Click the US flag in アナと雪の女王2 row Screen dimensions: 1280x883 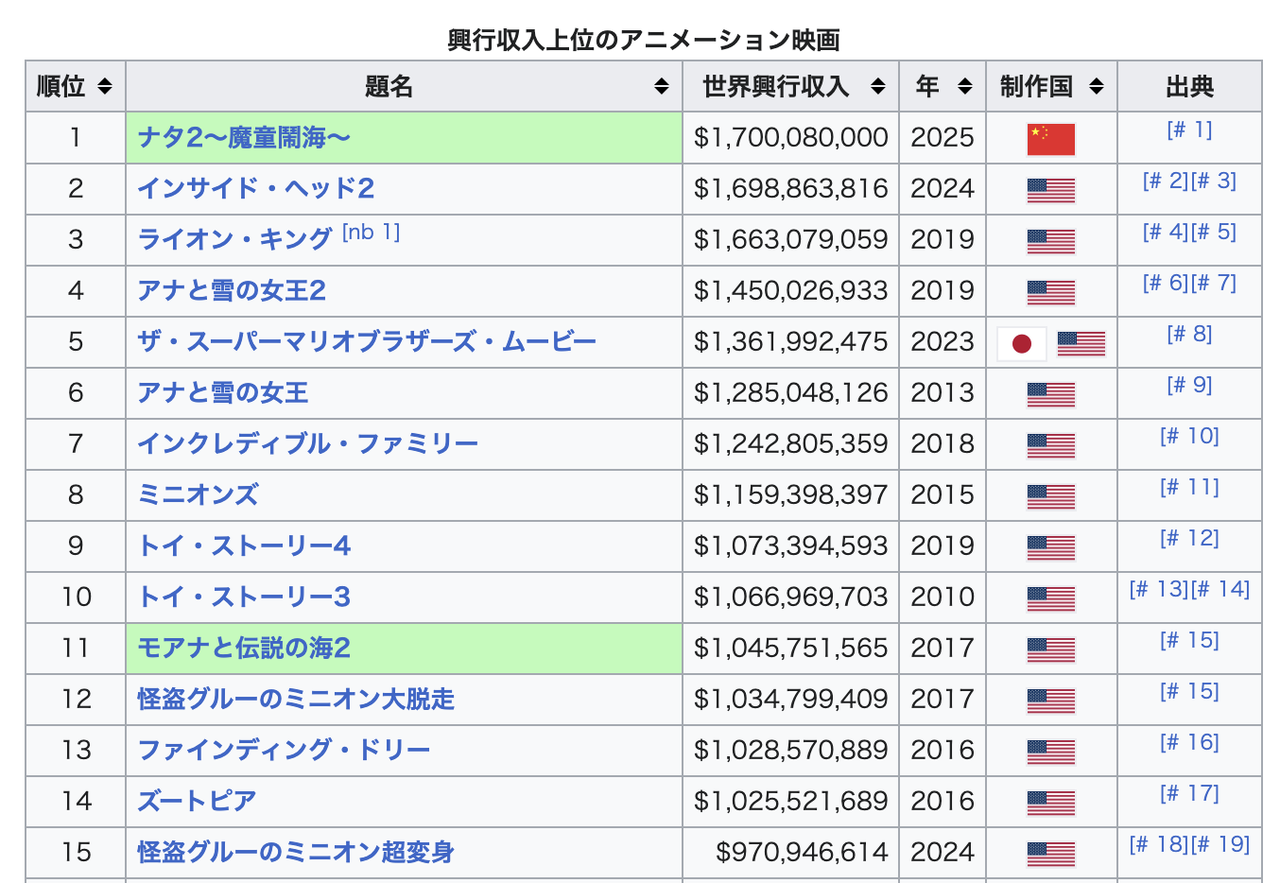1051,292
